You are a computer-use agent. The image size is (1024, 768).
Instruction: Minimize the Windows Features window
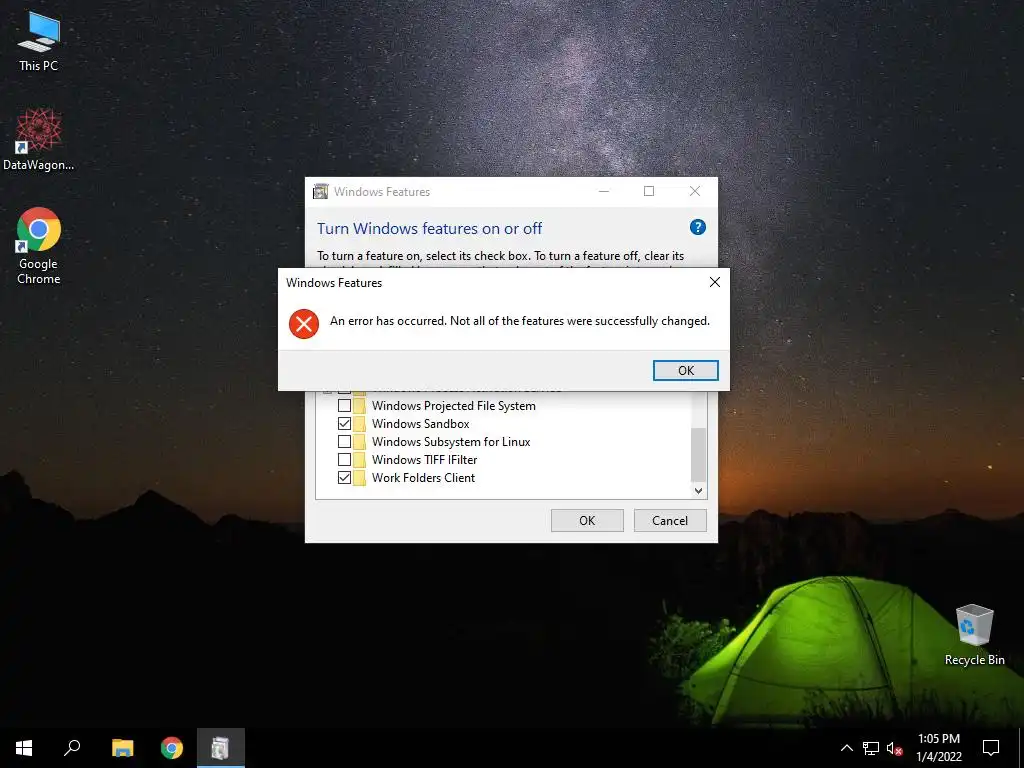click(x=604, y=191)
